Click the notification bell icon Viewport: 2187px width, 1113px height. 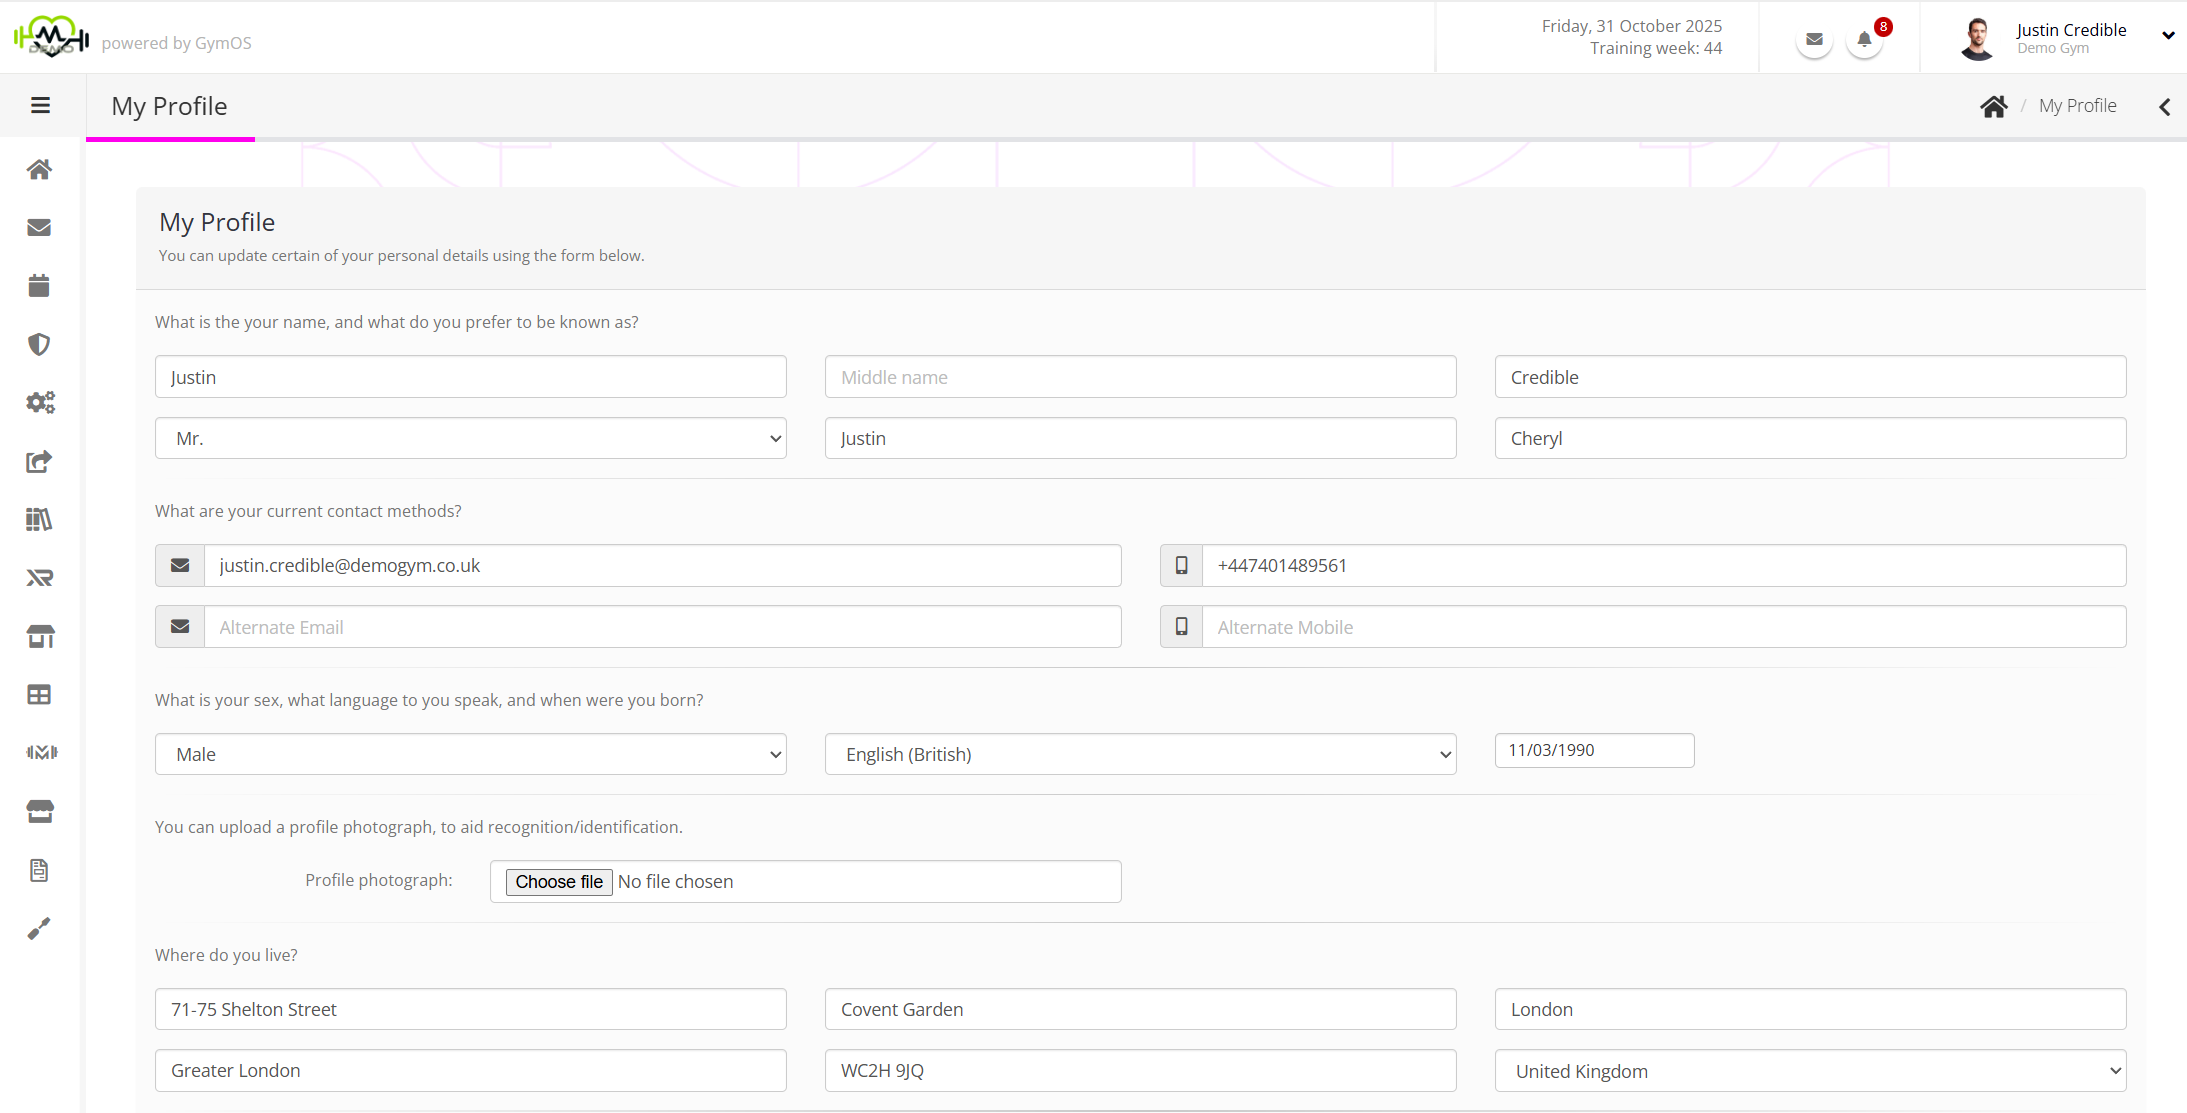(1864, 40)
